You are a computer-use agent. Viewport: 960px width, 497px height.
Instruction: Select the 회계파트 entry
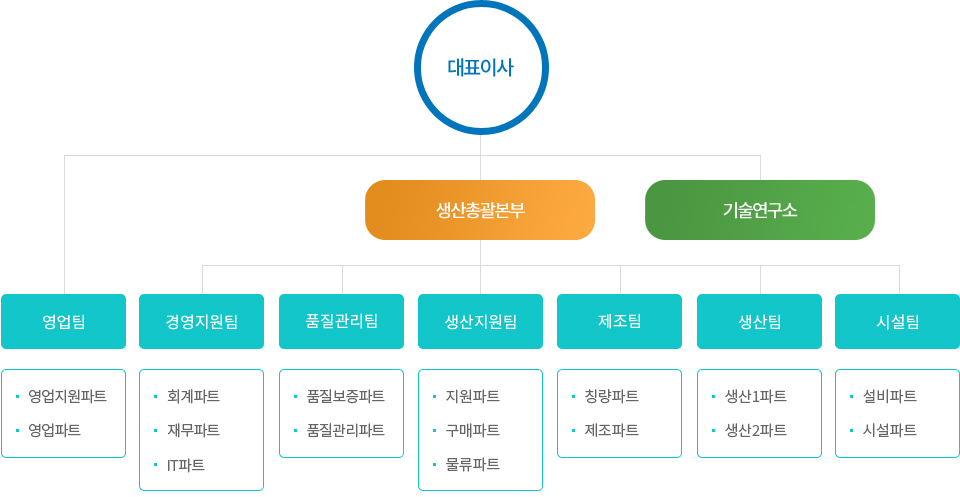(193, 396)
